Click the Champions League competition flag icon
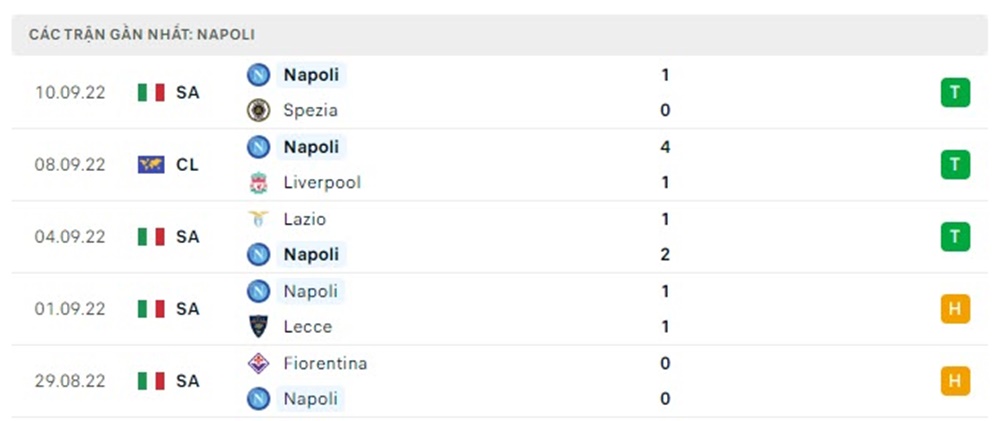This screenshot has width=1000, height=421. click(x=151, y=165)
